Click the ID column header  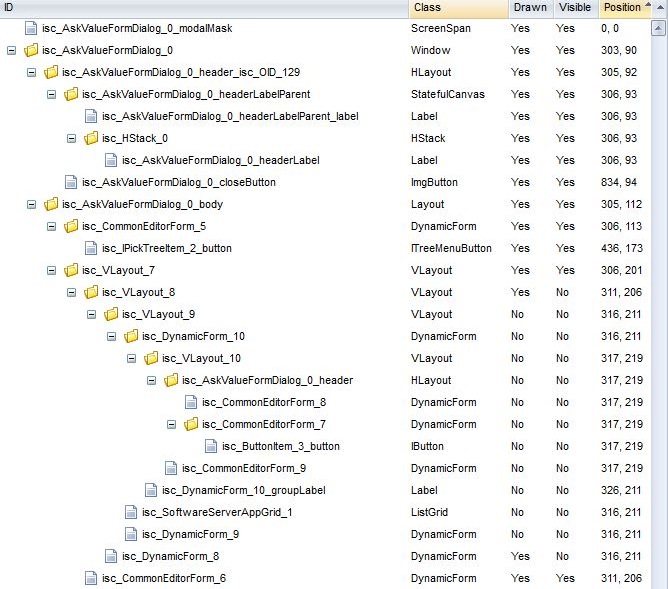point(200,8)
